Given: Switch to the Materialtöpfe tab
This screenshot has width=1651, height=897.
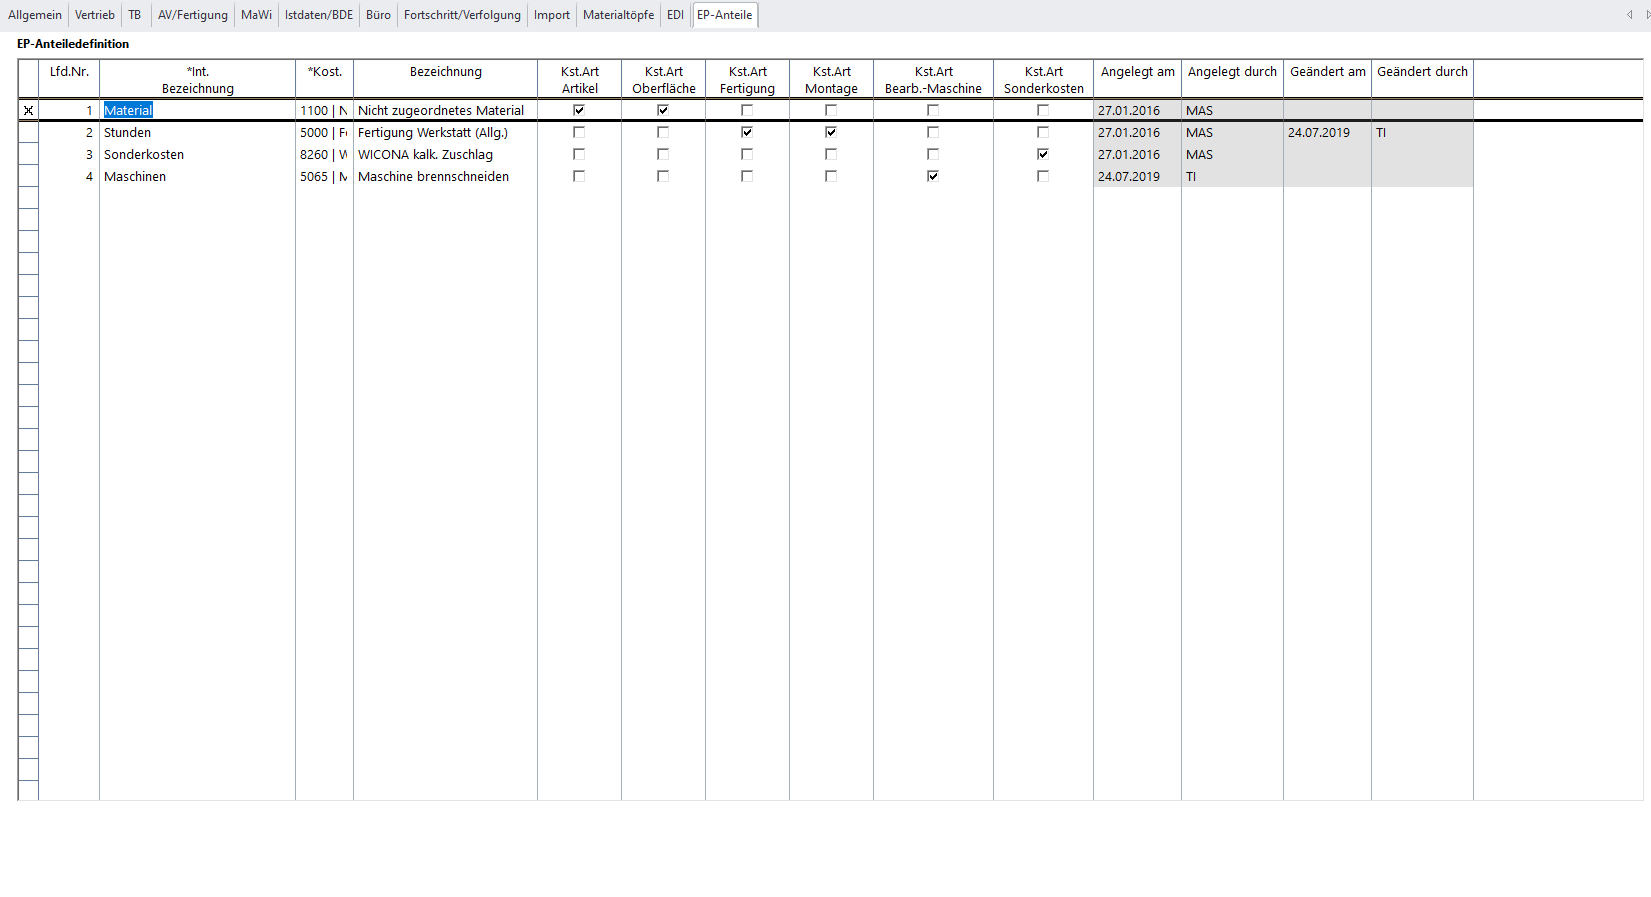Looking at the screenshot, I should click(618, 15).
